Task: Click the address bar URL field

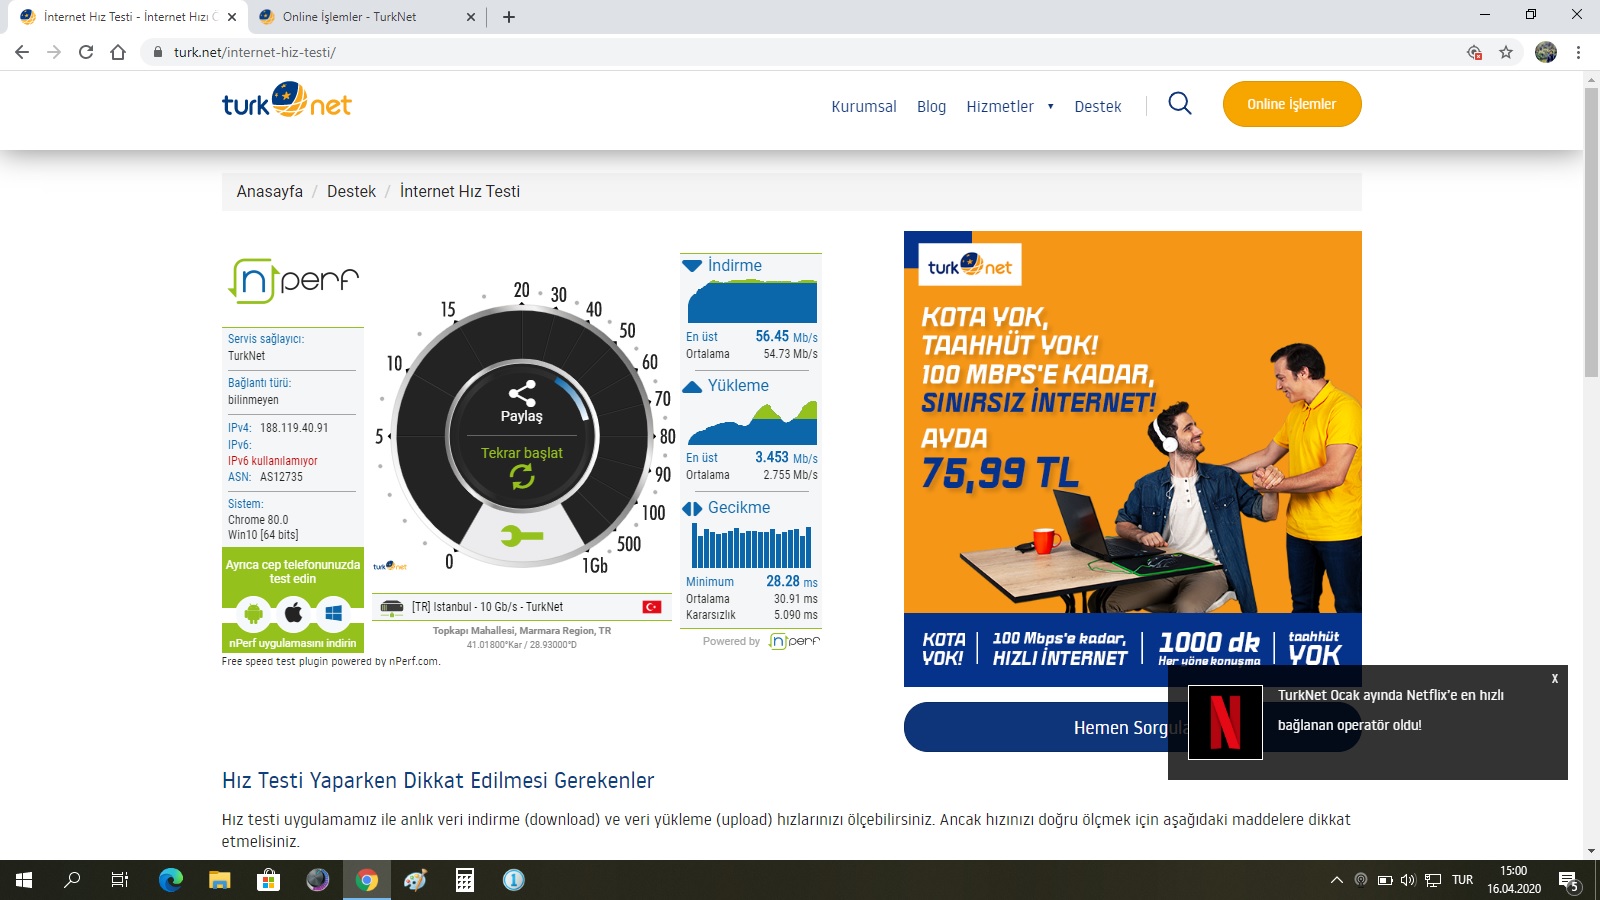Action: pyautogui.click(x=800, y=52)
